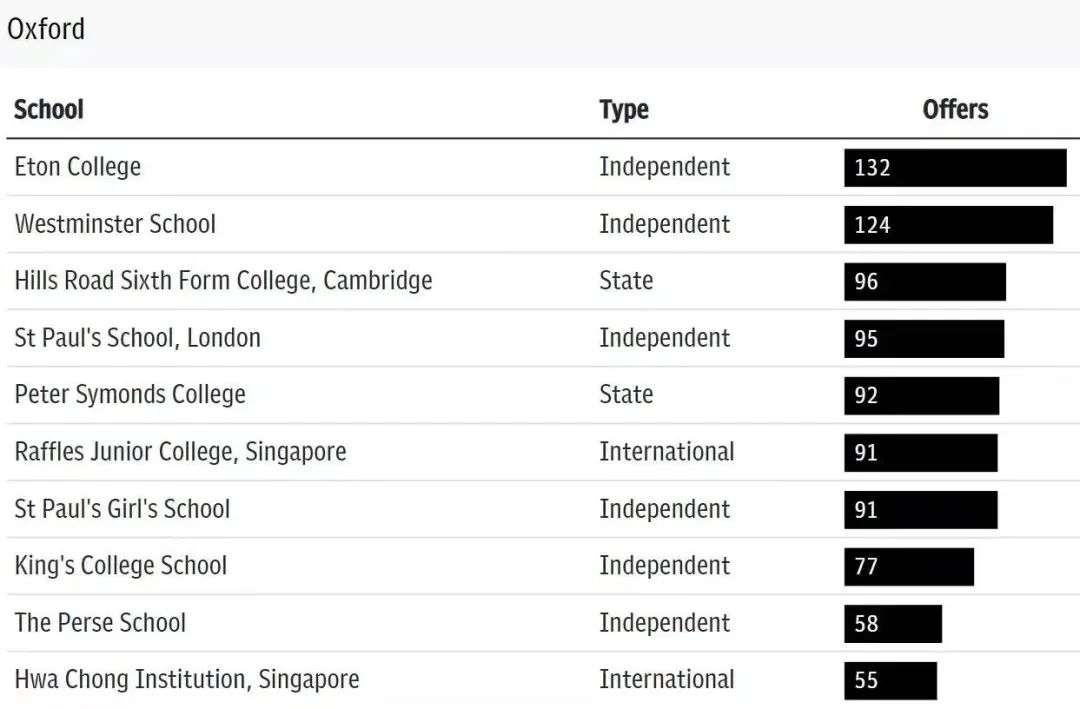The width and height of the screenshot is (1080, 709).
Task: Click the bar showing 77 offers
Action: point(909,567)
